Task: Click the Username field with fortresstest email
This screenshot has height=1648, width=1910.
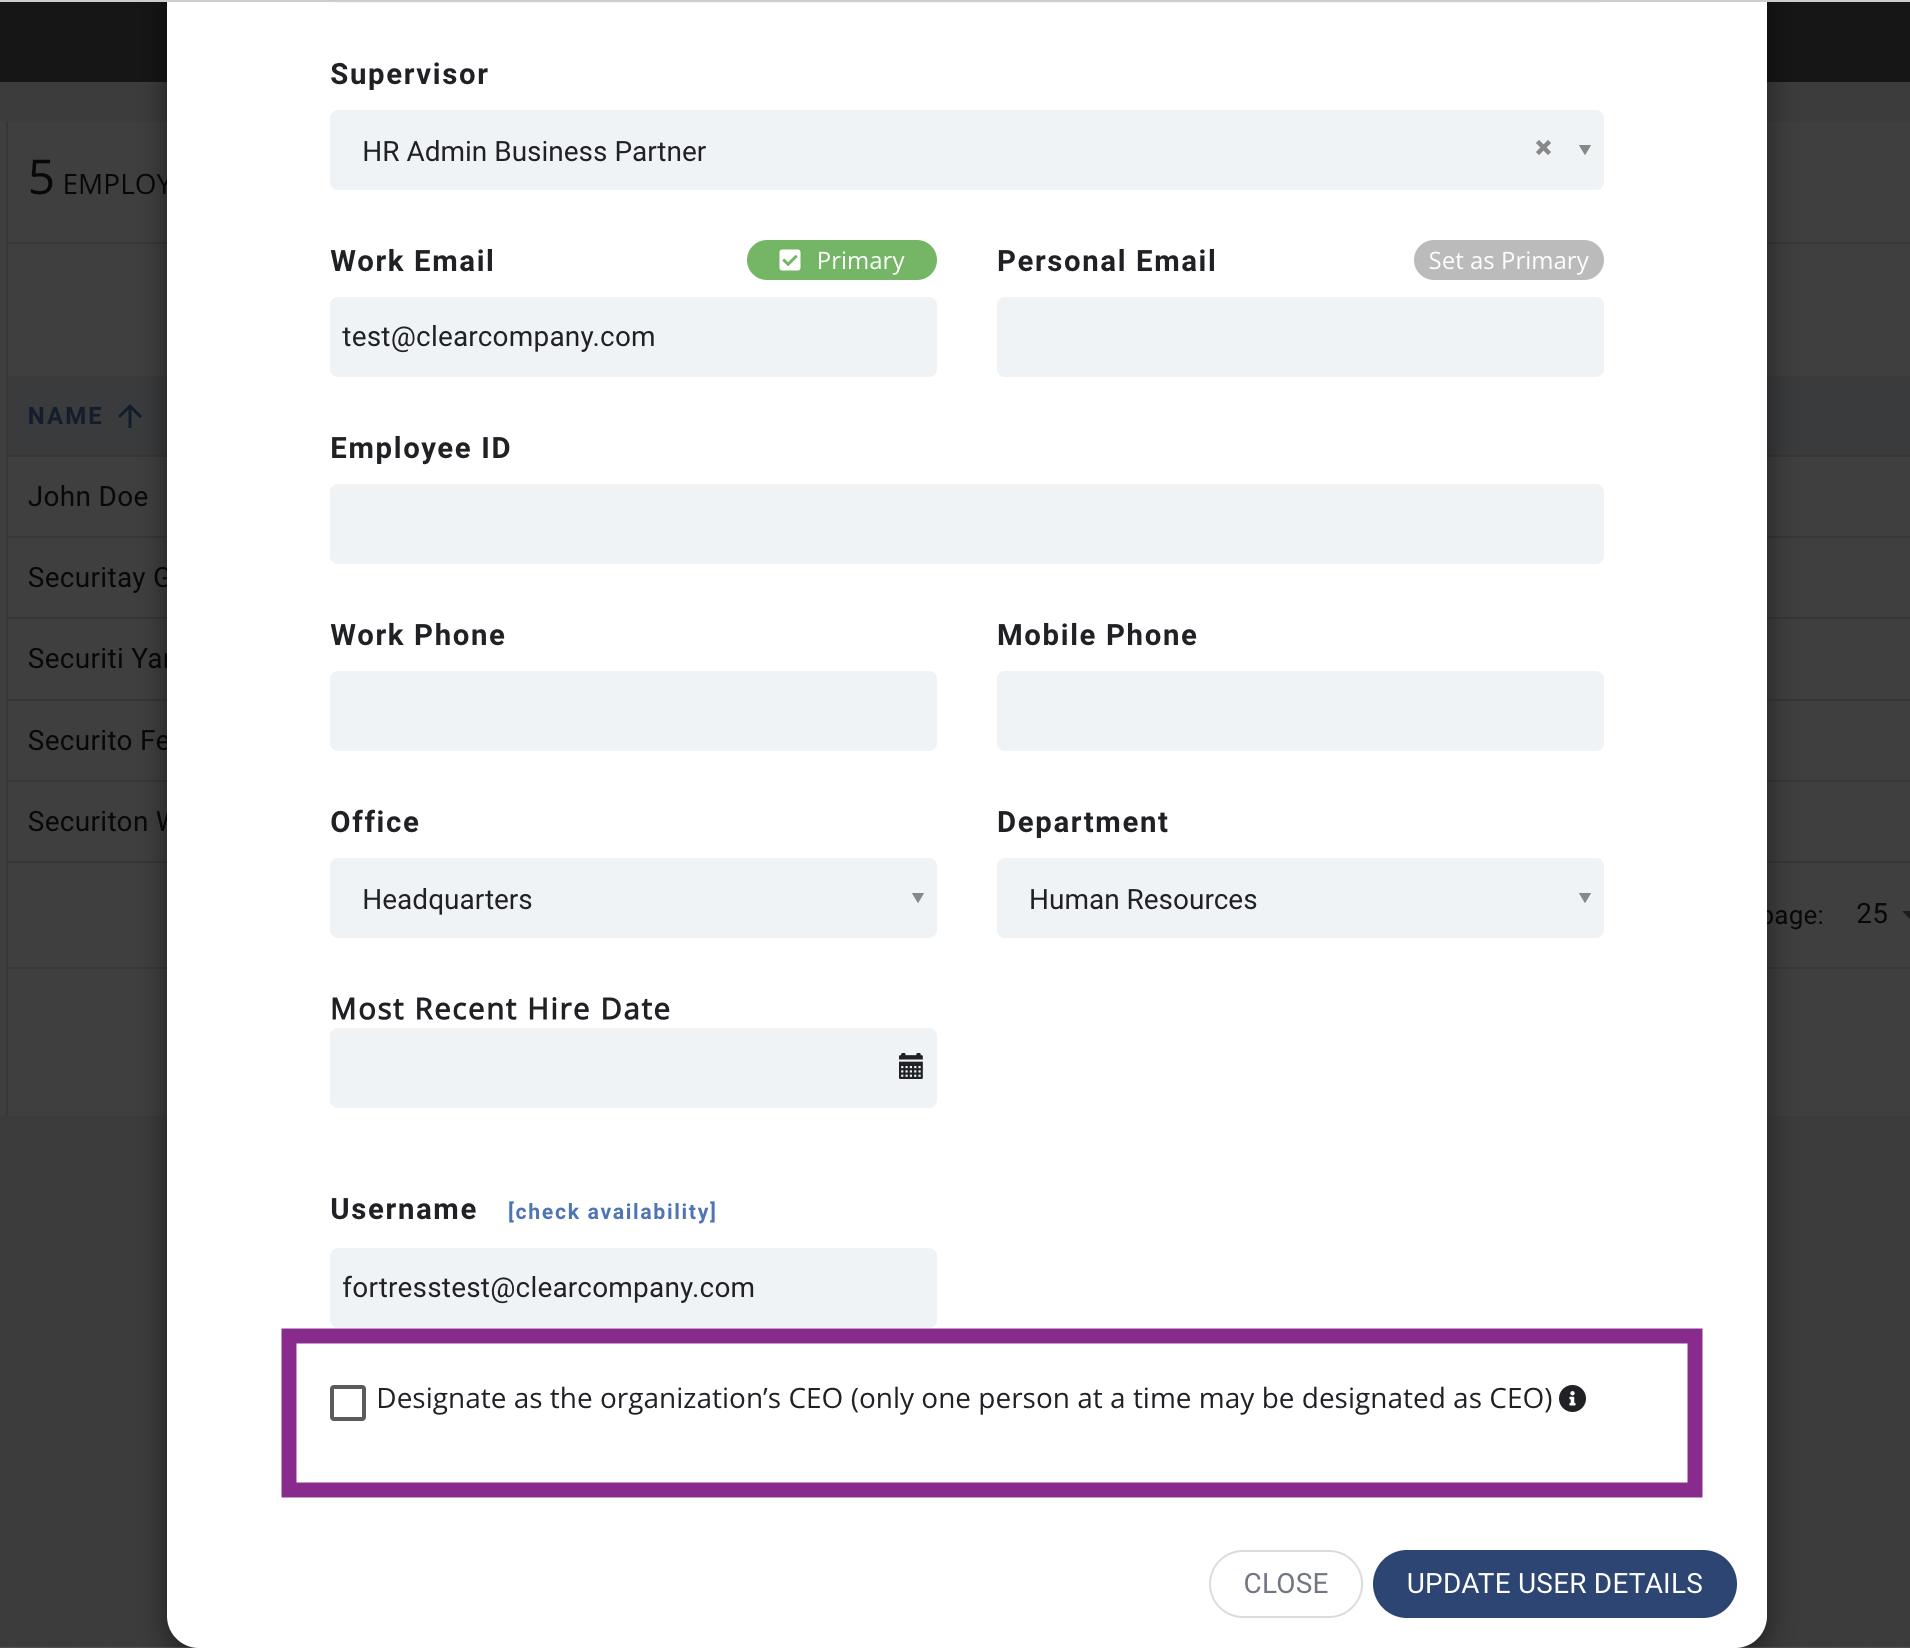Action: 633,1287
